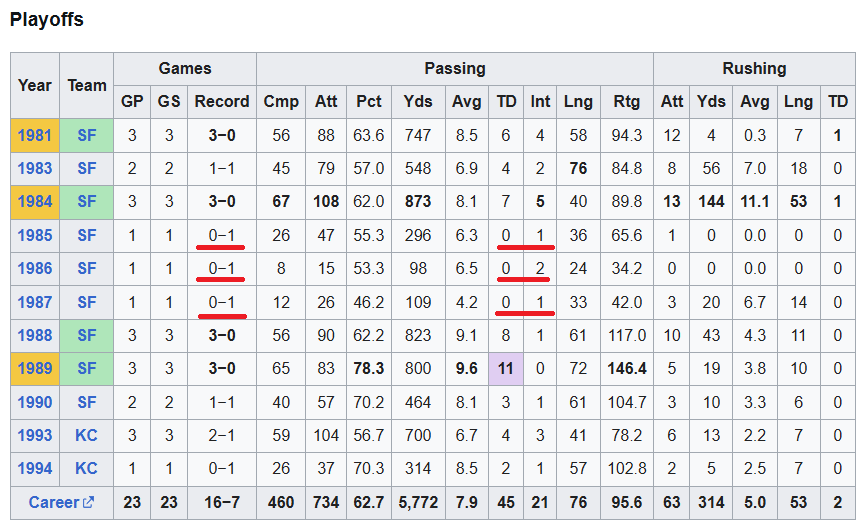
Task: Open the 1981 season link
Action: click(x=35, y=135)
